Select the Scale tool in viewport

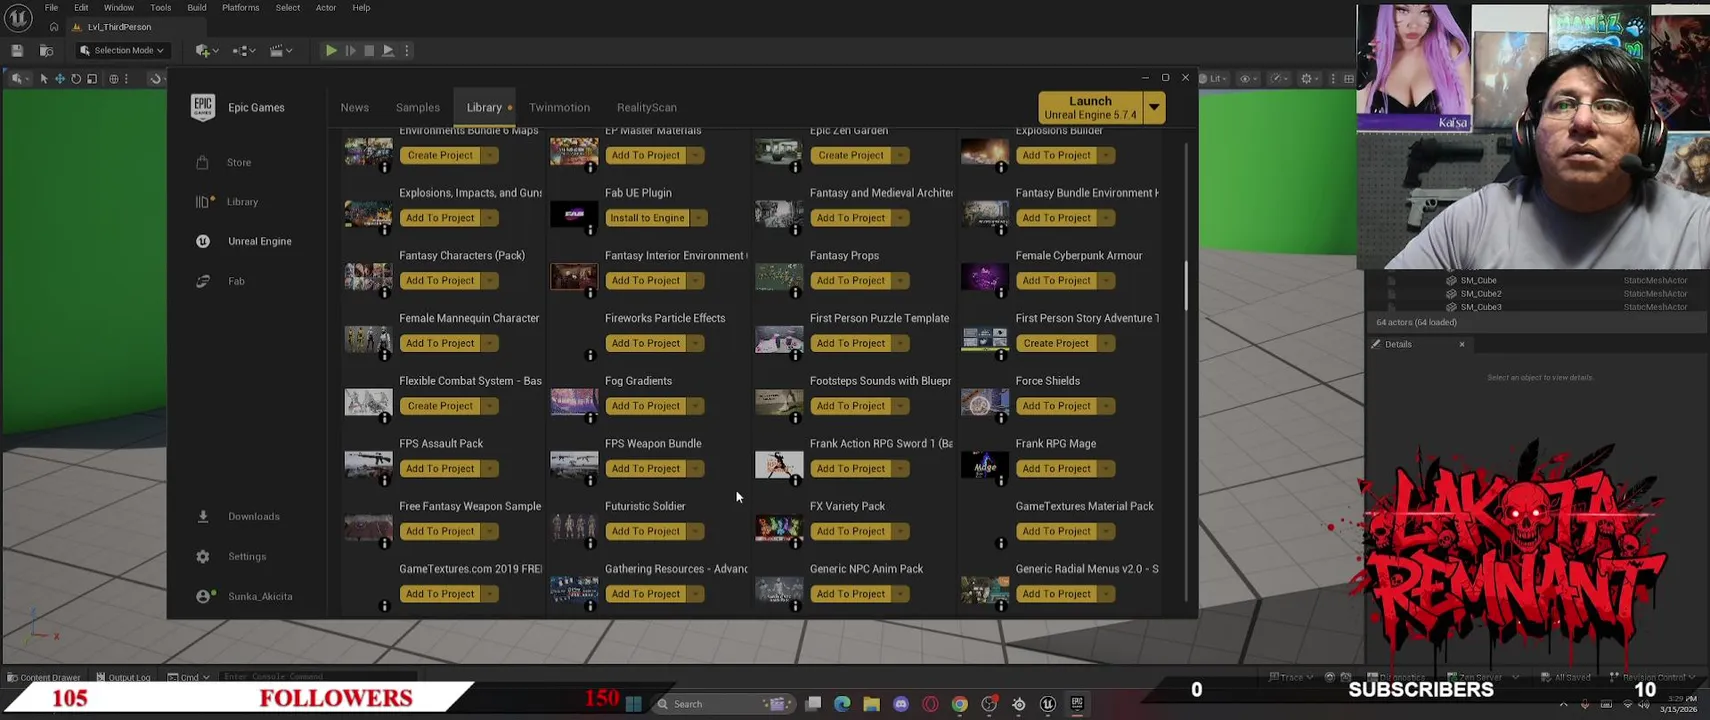[x=92, y=79]
